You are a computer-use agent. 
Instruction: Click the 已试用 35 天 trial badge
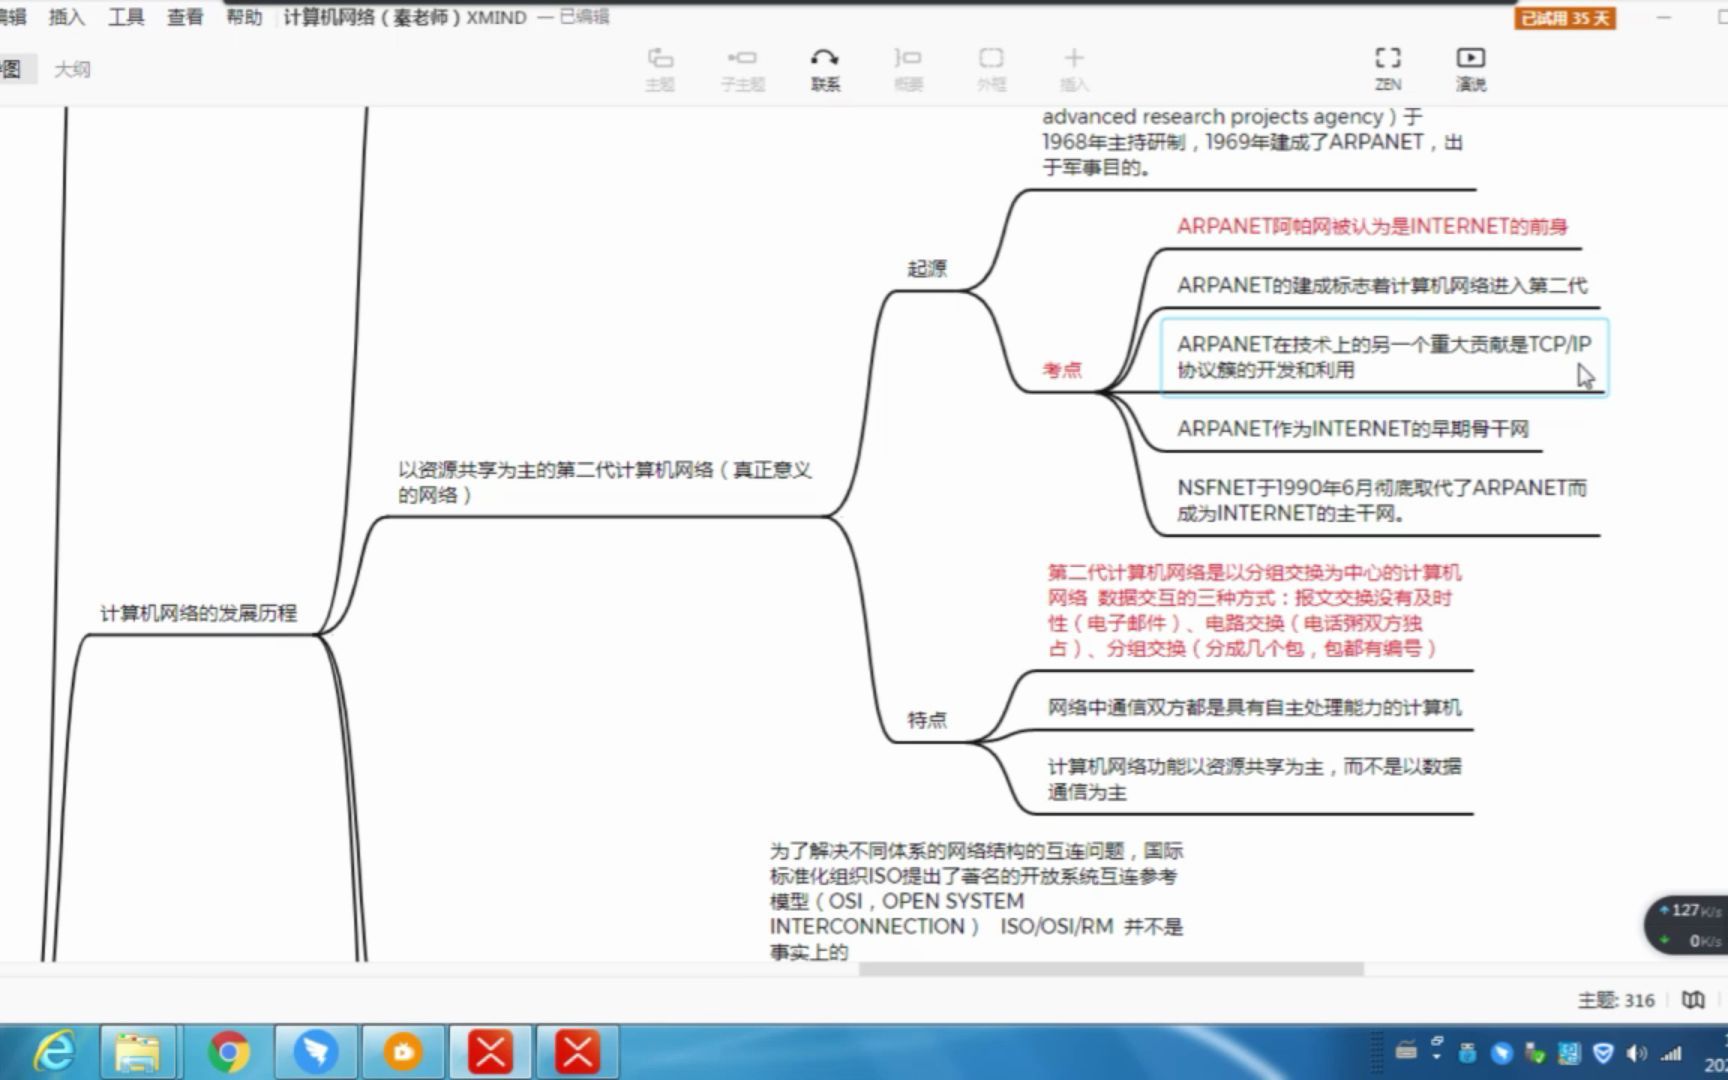pos(1564,18)
